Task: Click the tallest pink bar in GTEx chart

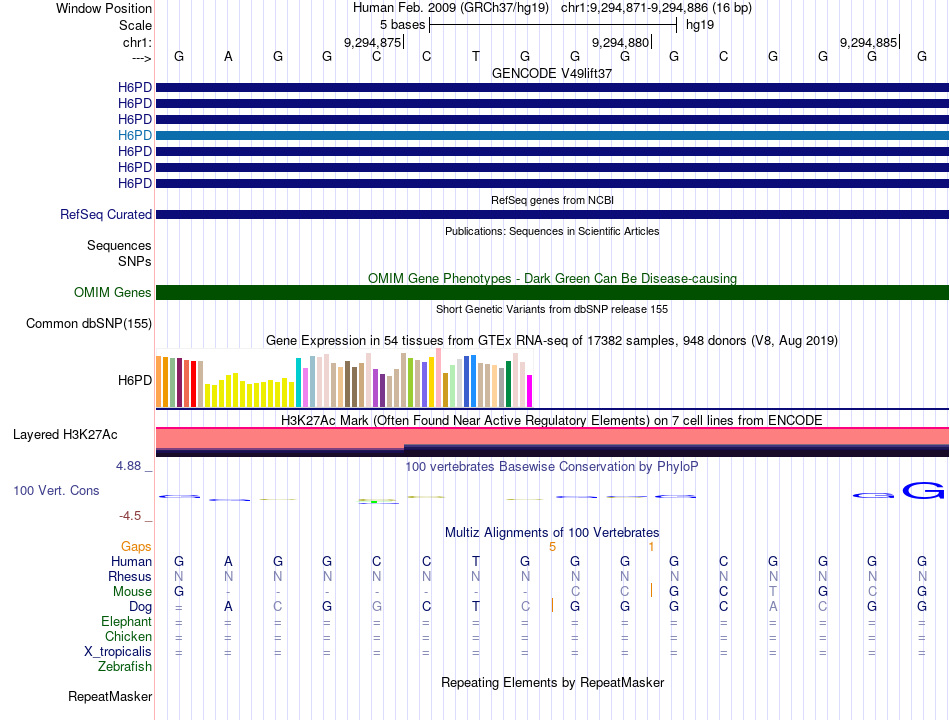Action: click(438, 378)
